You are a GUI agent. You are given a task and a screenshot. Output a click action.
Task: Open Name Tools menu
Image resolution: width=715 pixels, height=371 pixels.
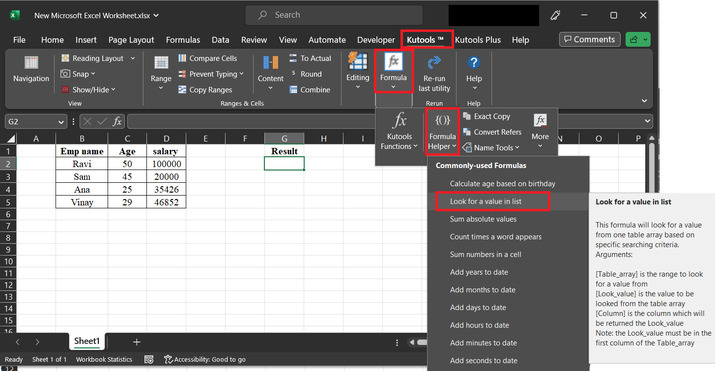point(491,148)
